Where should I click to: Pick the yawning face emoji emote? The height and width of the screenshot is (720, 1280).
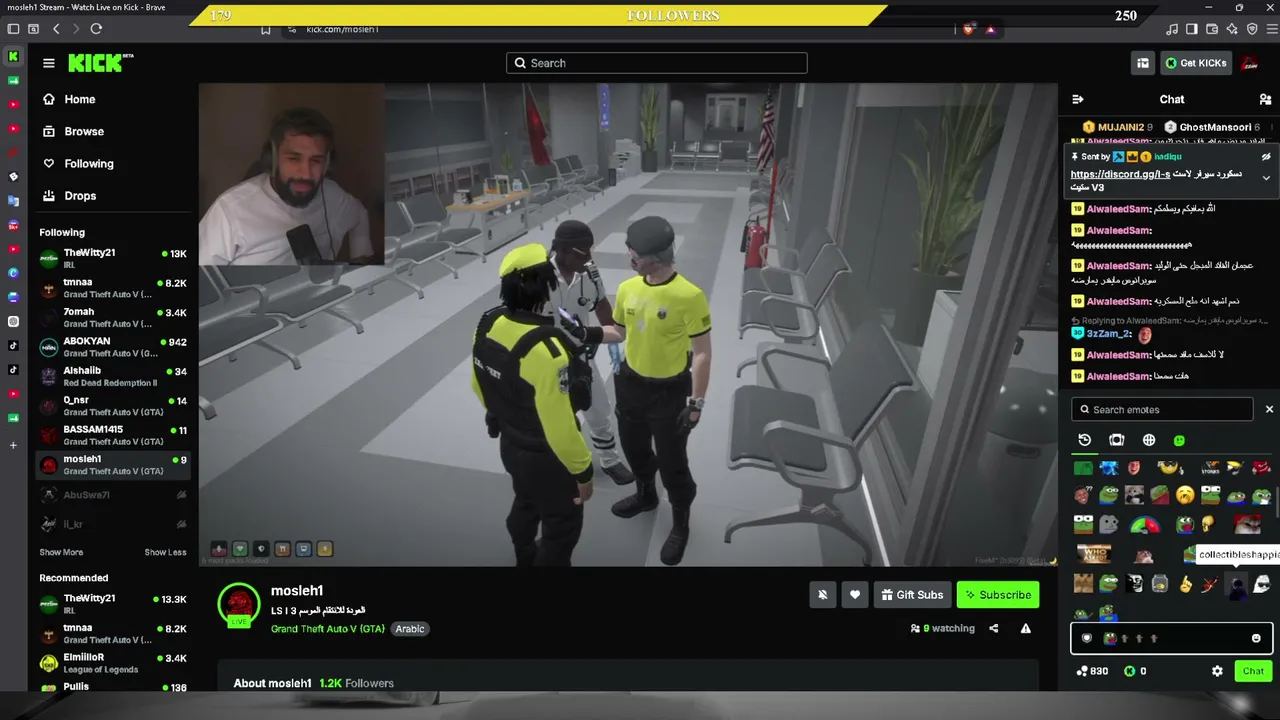pos(1185,495)
